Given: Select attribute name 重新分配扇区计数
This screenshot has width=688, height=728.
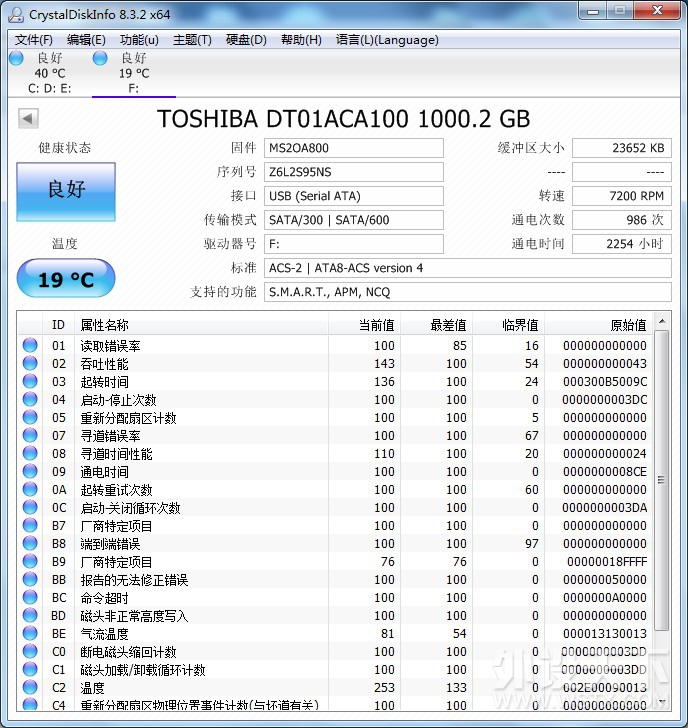Looking at the screenshot, I should click(129, 418).
